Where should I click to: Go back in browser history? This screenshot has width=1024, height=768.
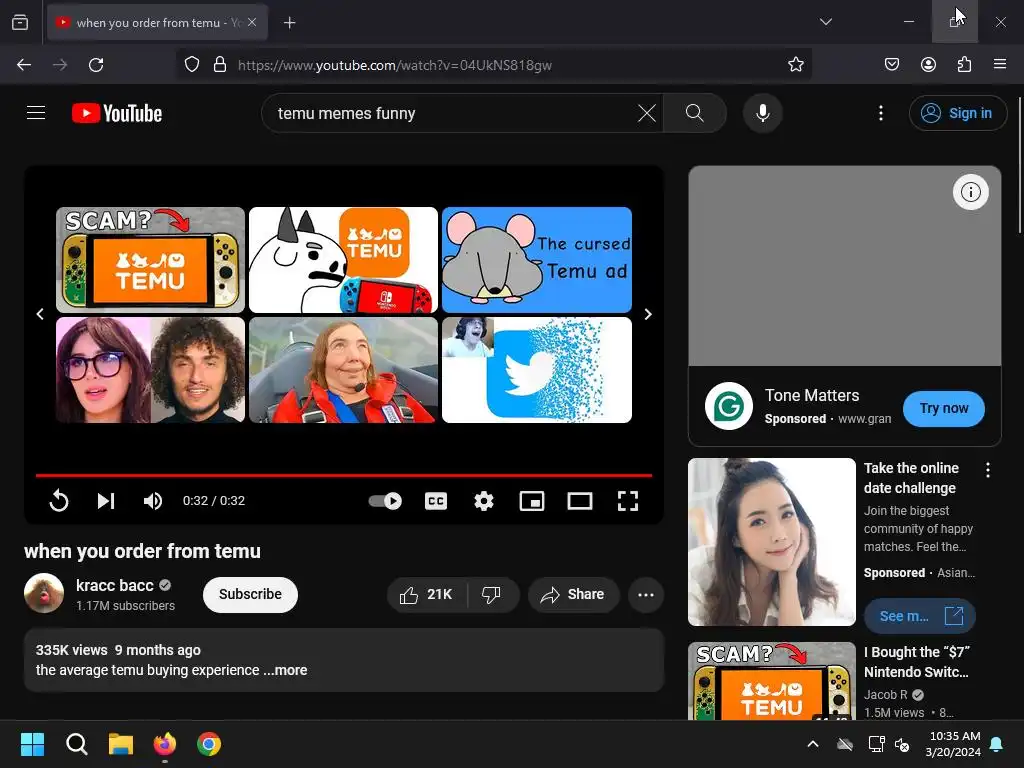24,65
